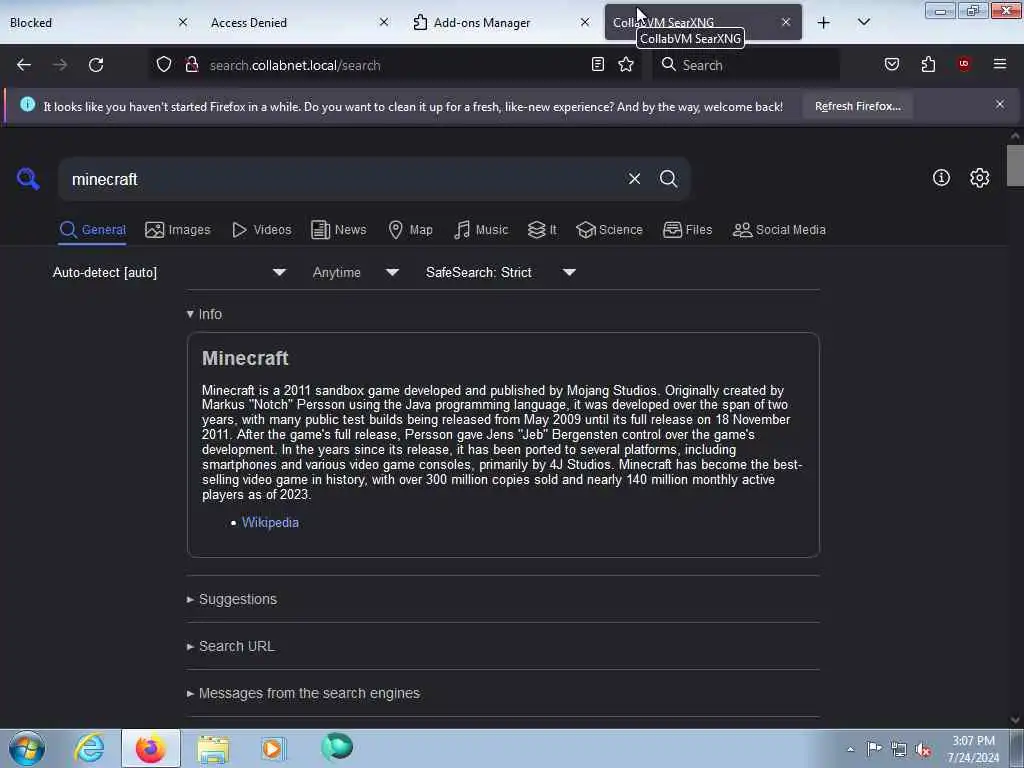Open the Extensions puzzle icon
Screen dimensions: 1024x768
(x=928, y=64)
